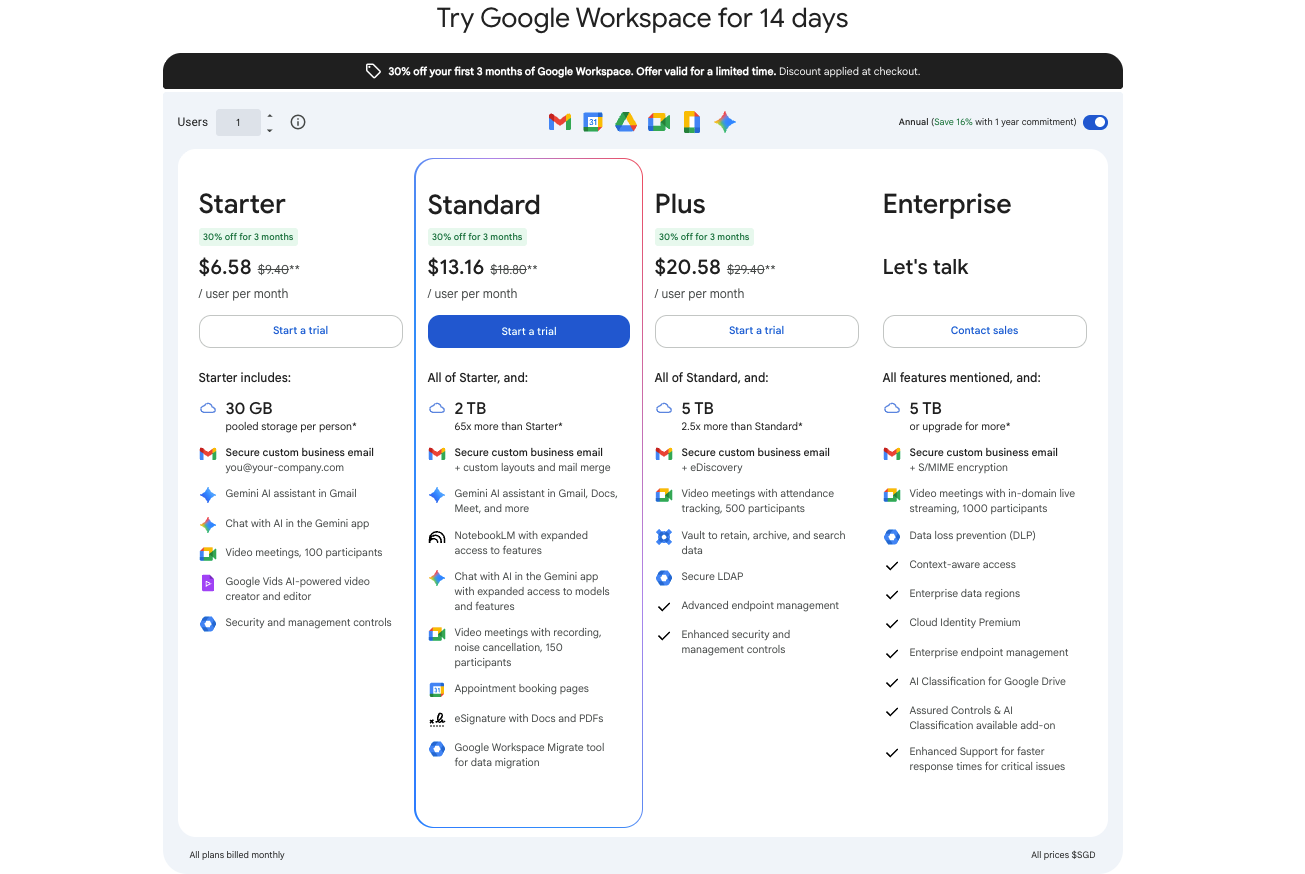Click Data loss prevention icon in Enterprise

(892, 536)
